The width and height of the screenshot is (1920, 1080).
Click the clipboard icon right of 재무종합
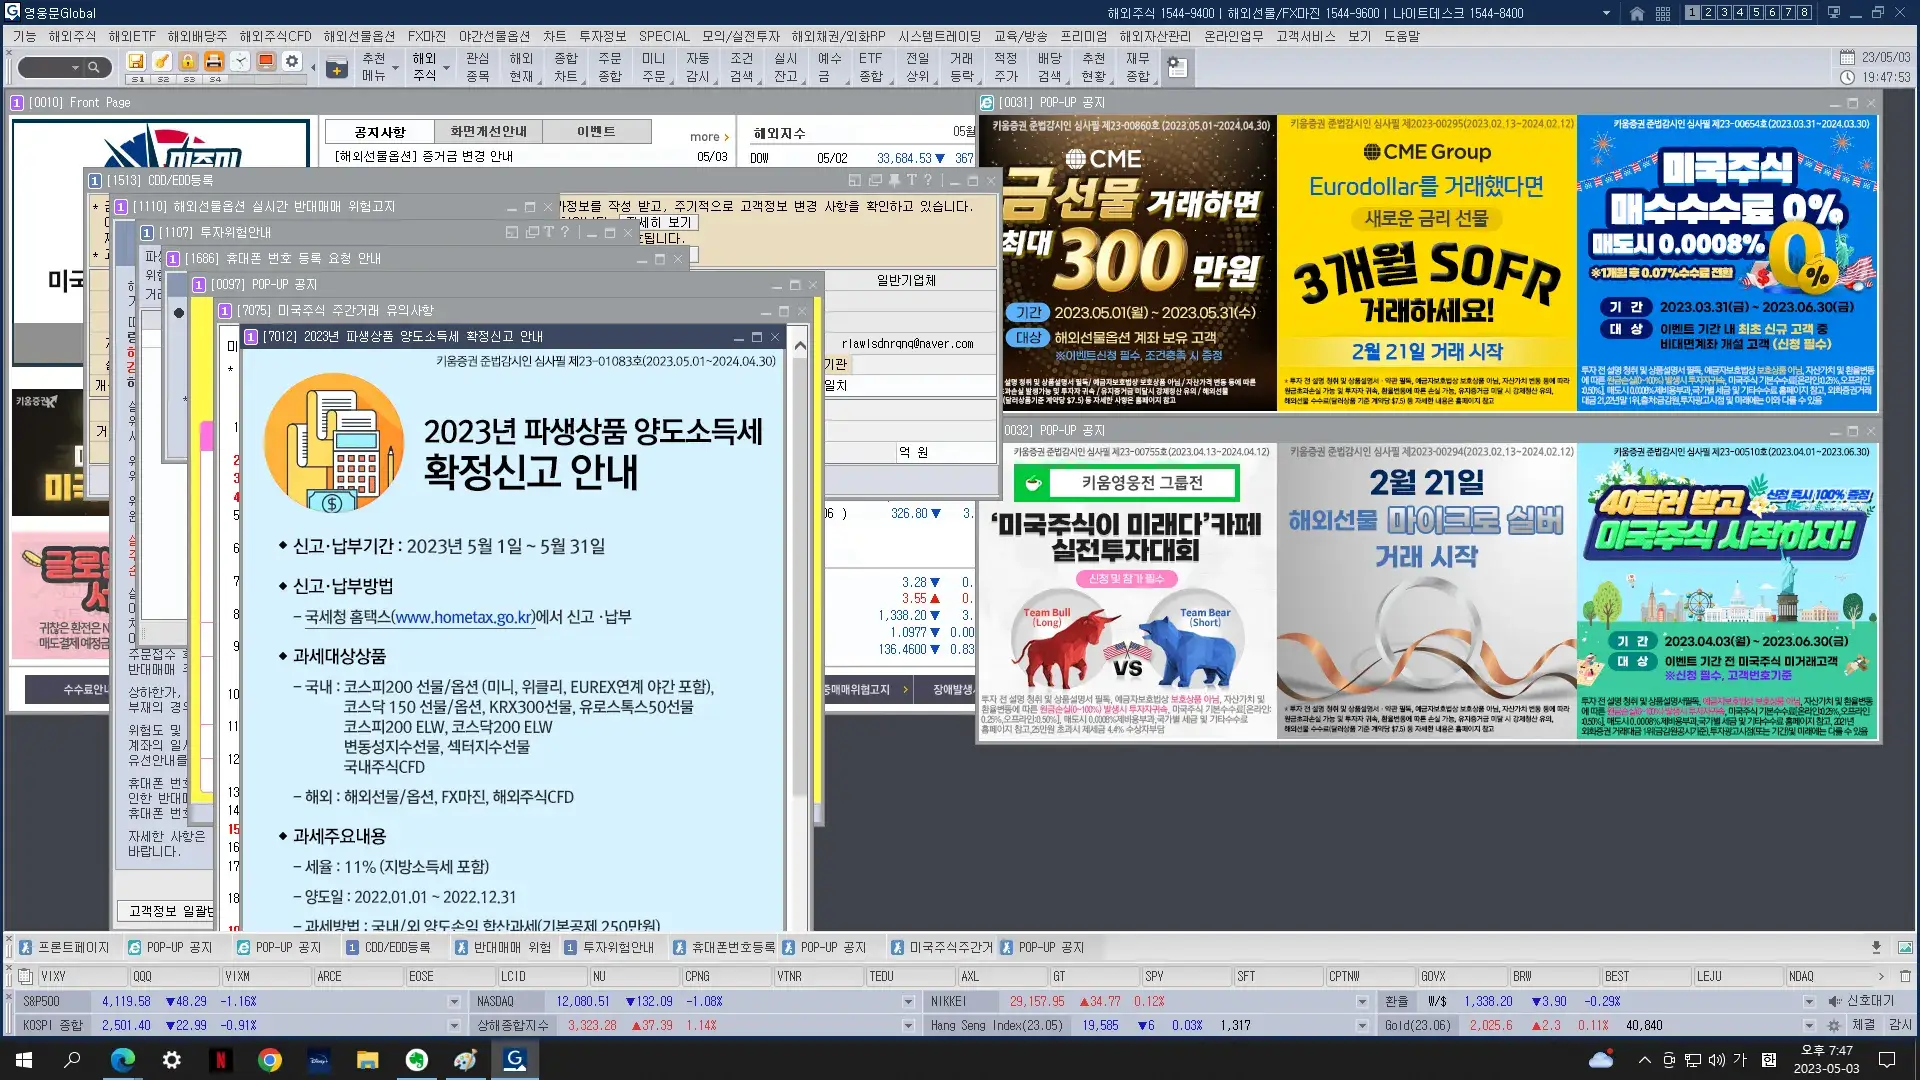tap(1177, 67)
